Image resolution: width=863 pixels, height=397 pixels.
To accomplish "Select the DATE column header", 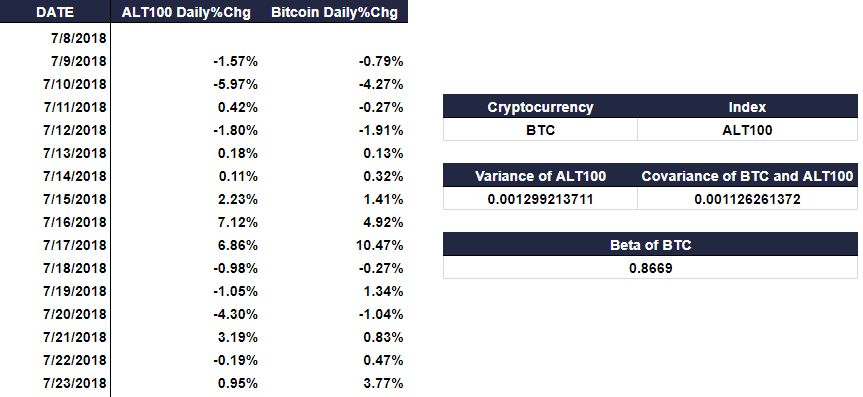I will [x=55, y=12].
